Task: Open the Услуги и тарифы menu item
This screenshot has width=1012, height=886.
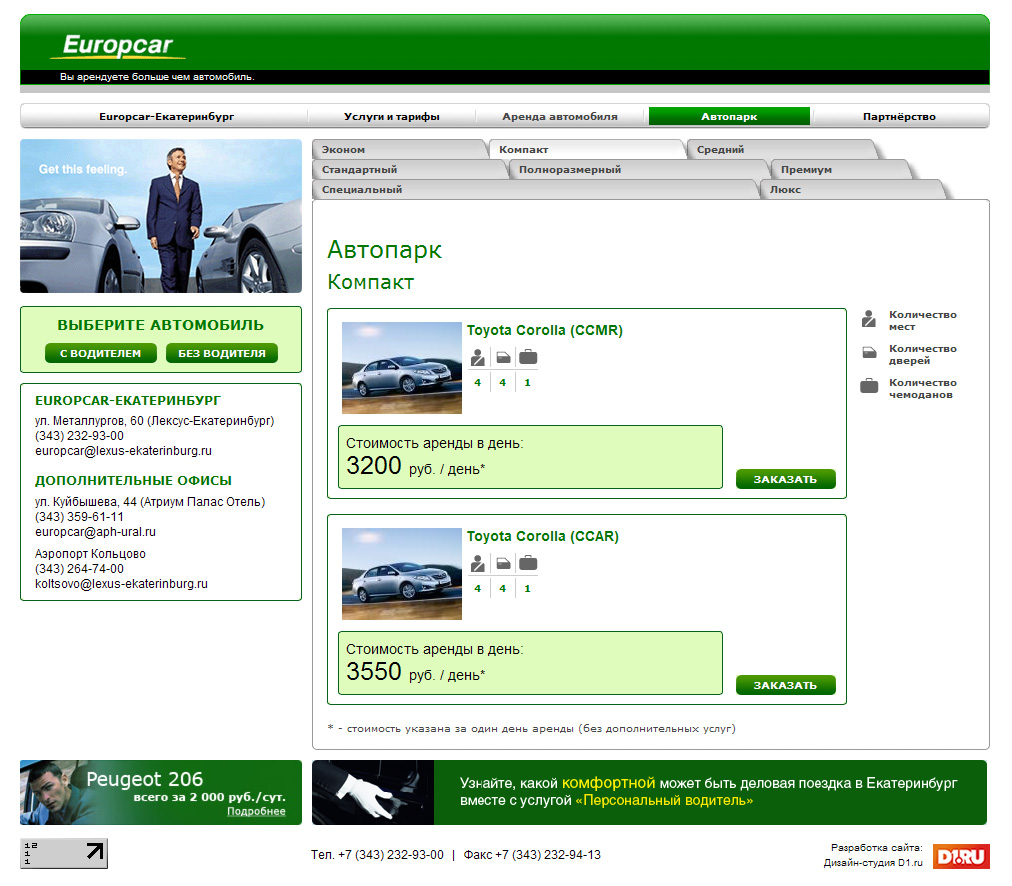Action: [392, 117]
